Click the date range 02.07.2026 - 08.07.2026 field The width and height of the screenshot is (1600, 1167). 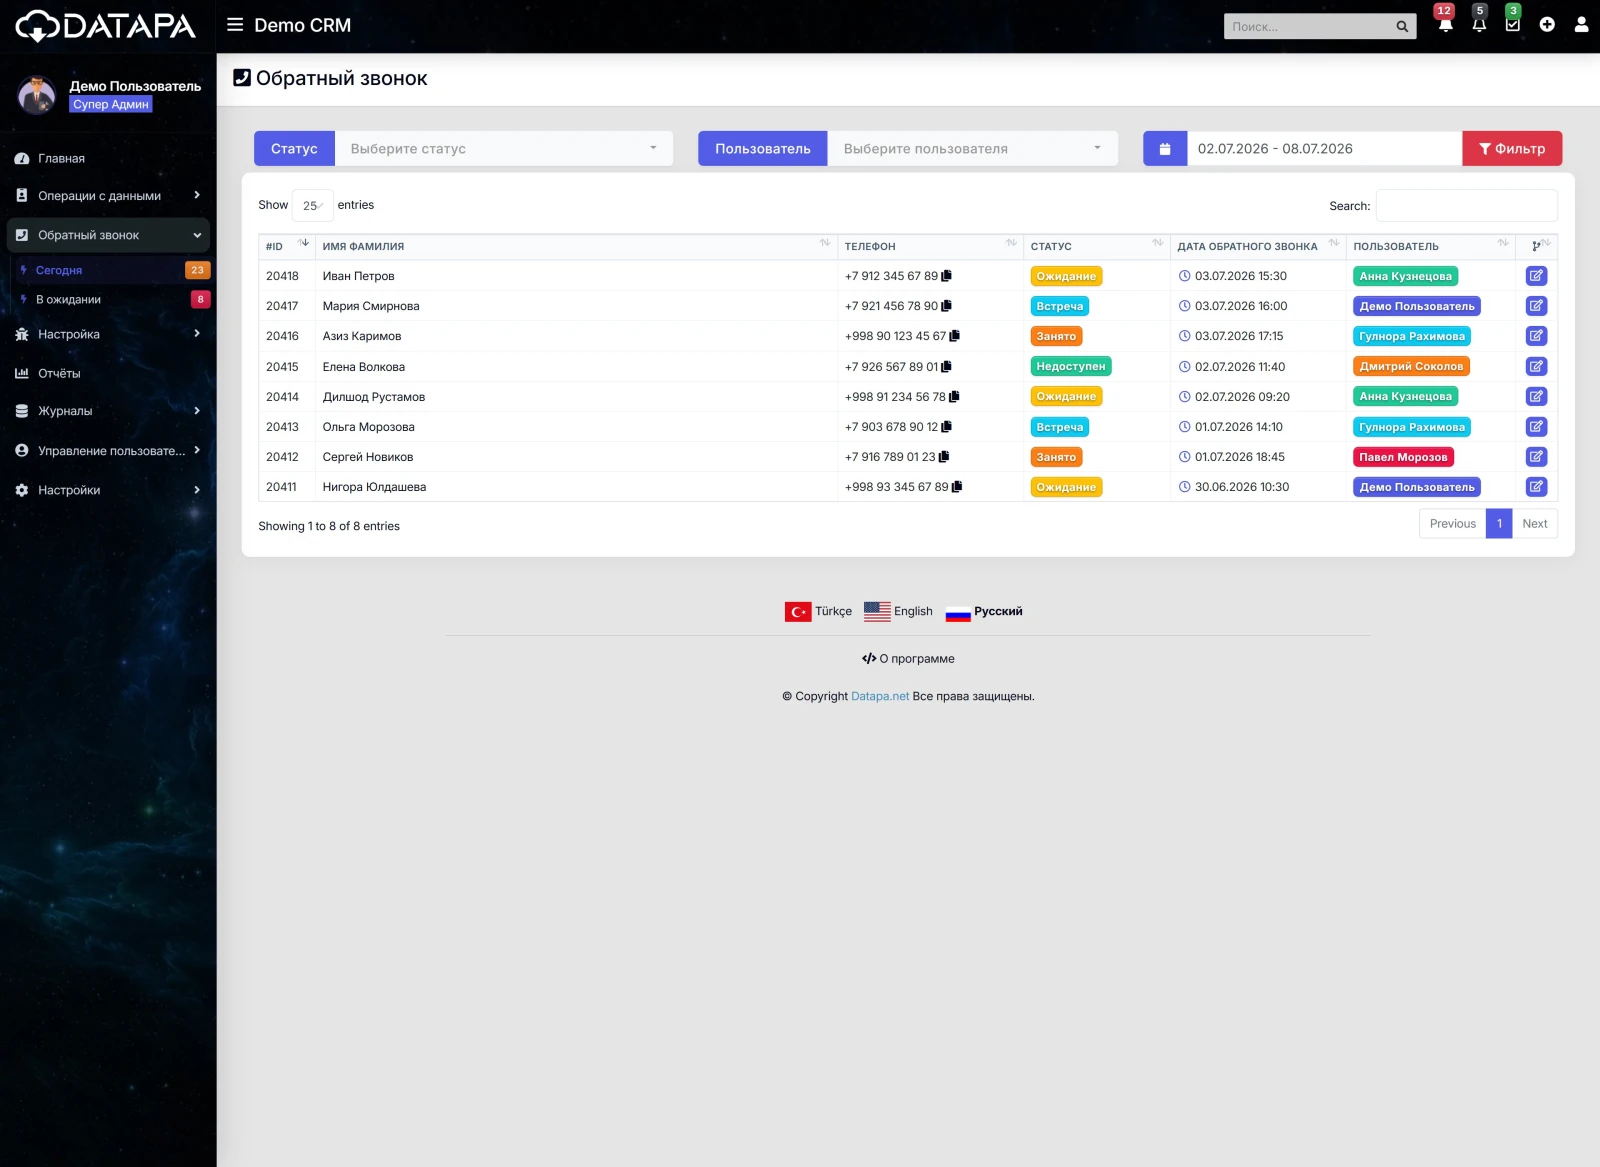coord(1324,149)
